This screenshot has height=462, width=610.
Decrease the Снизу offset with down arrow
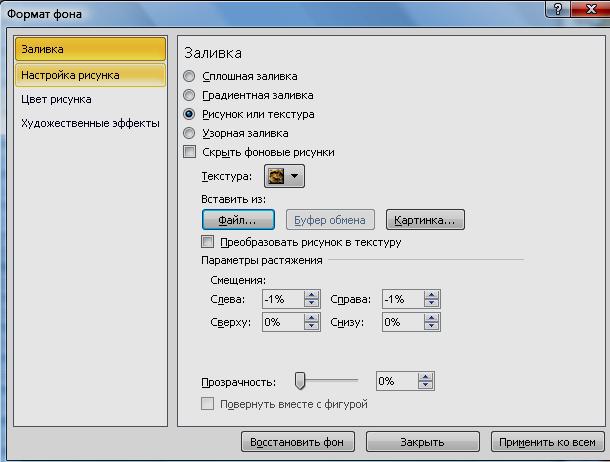point(431,327)
